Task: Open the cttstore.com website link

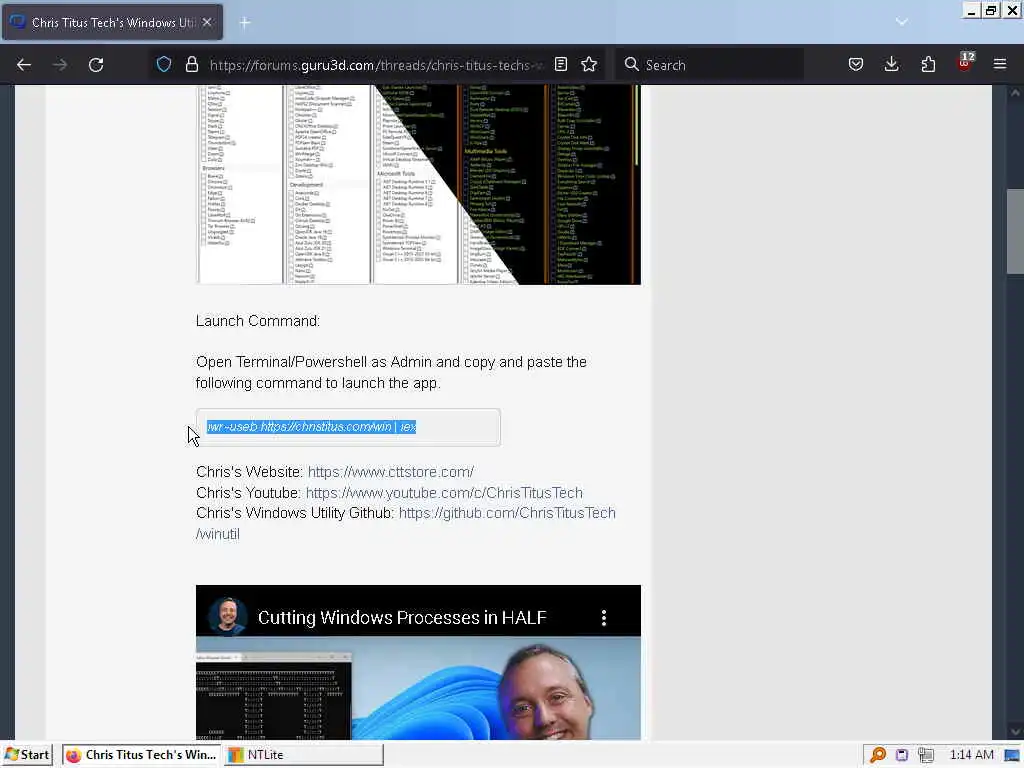Action: (391, 472)
